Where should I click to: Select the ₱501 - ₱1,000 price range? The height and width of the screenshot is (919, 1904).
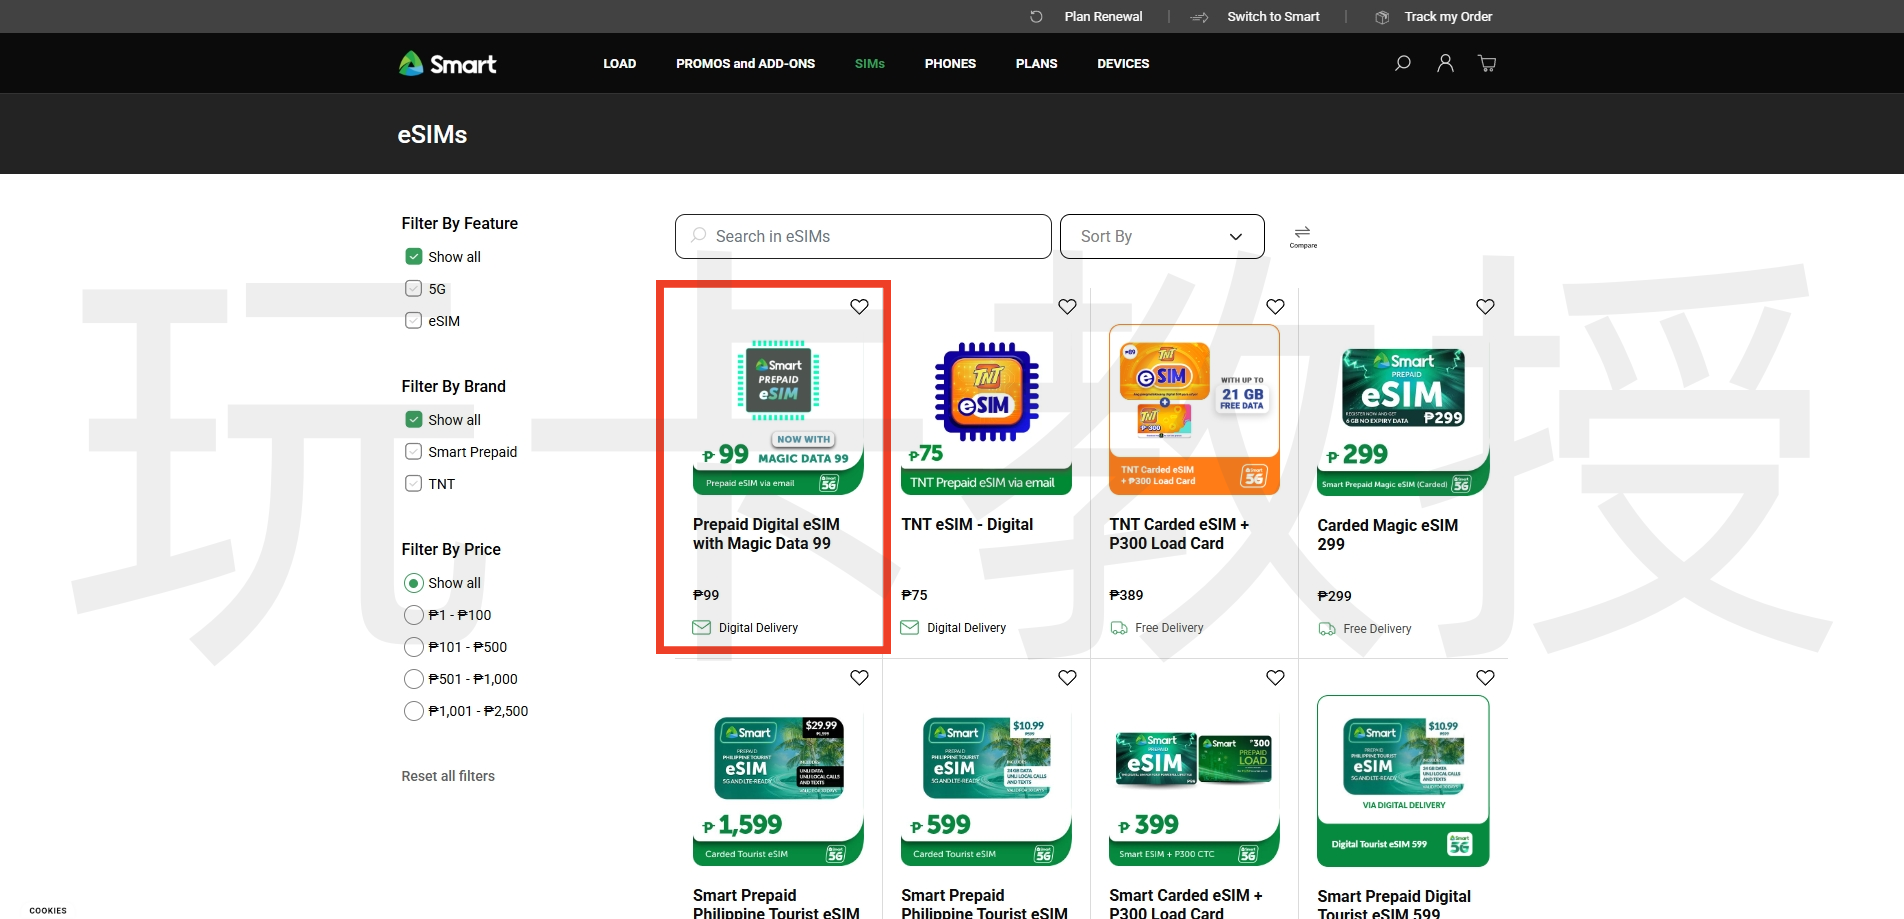[x=414, y=679]
